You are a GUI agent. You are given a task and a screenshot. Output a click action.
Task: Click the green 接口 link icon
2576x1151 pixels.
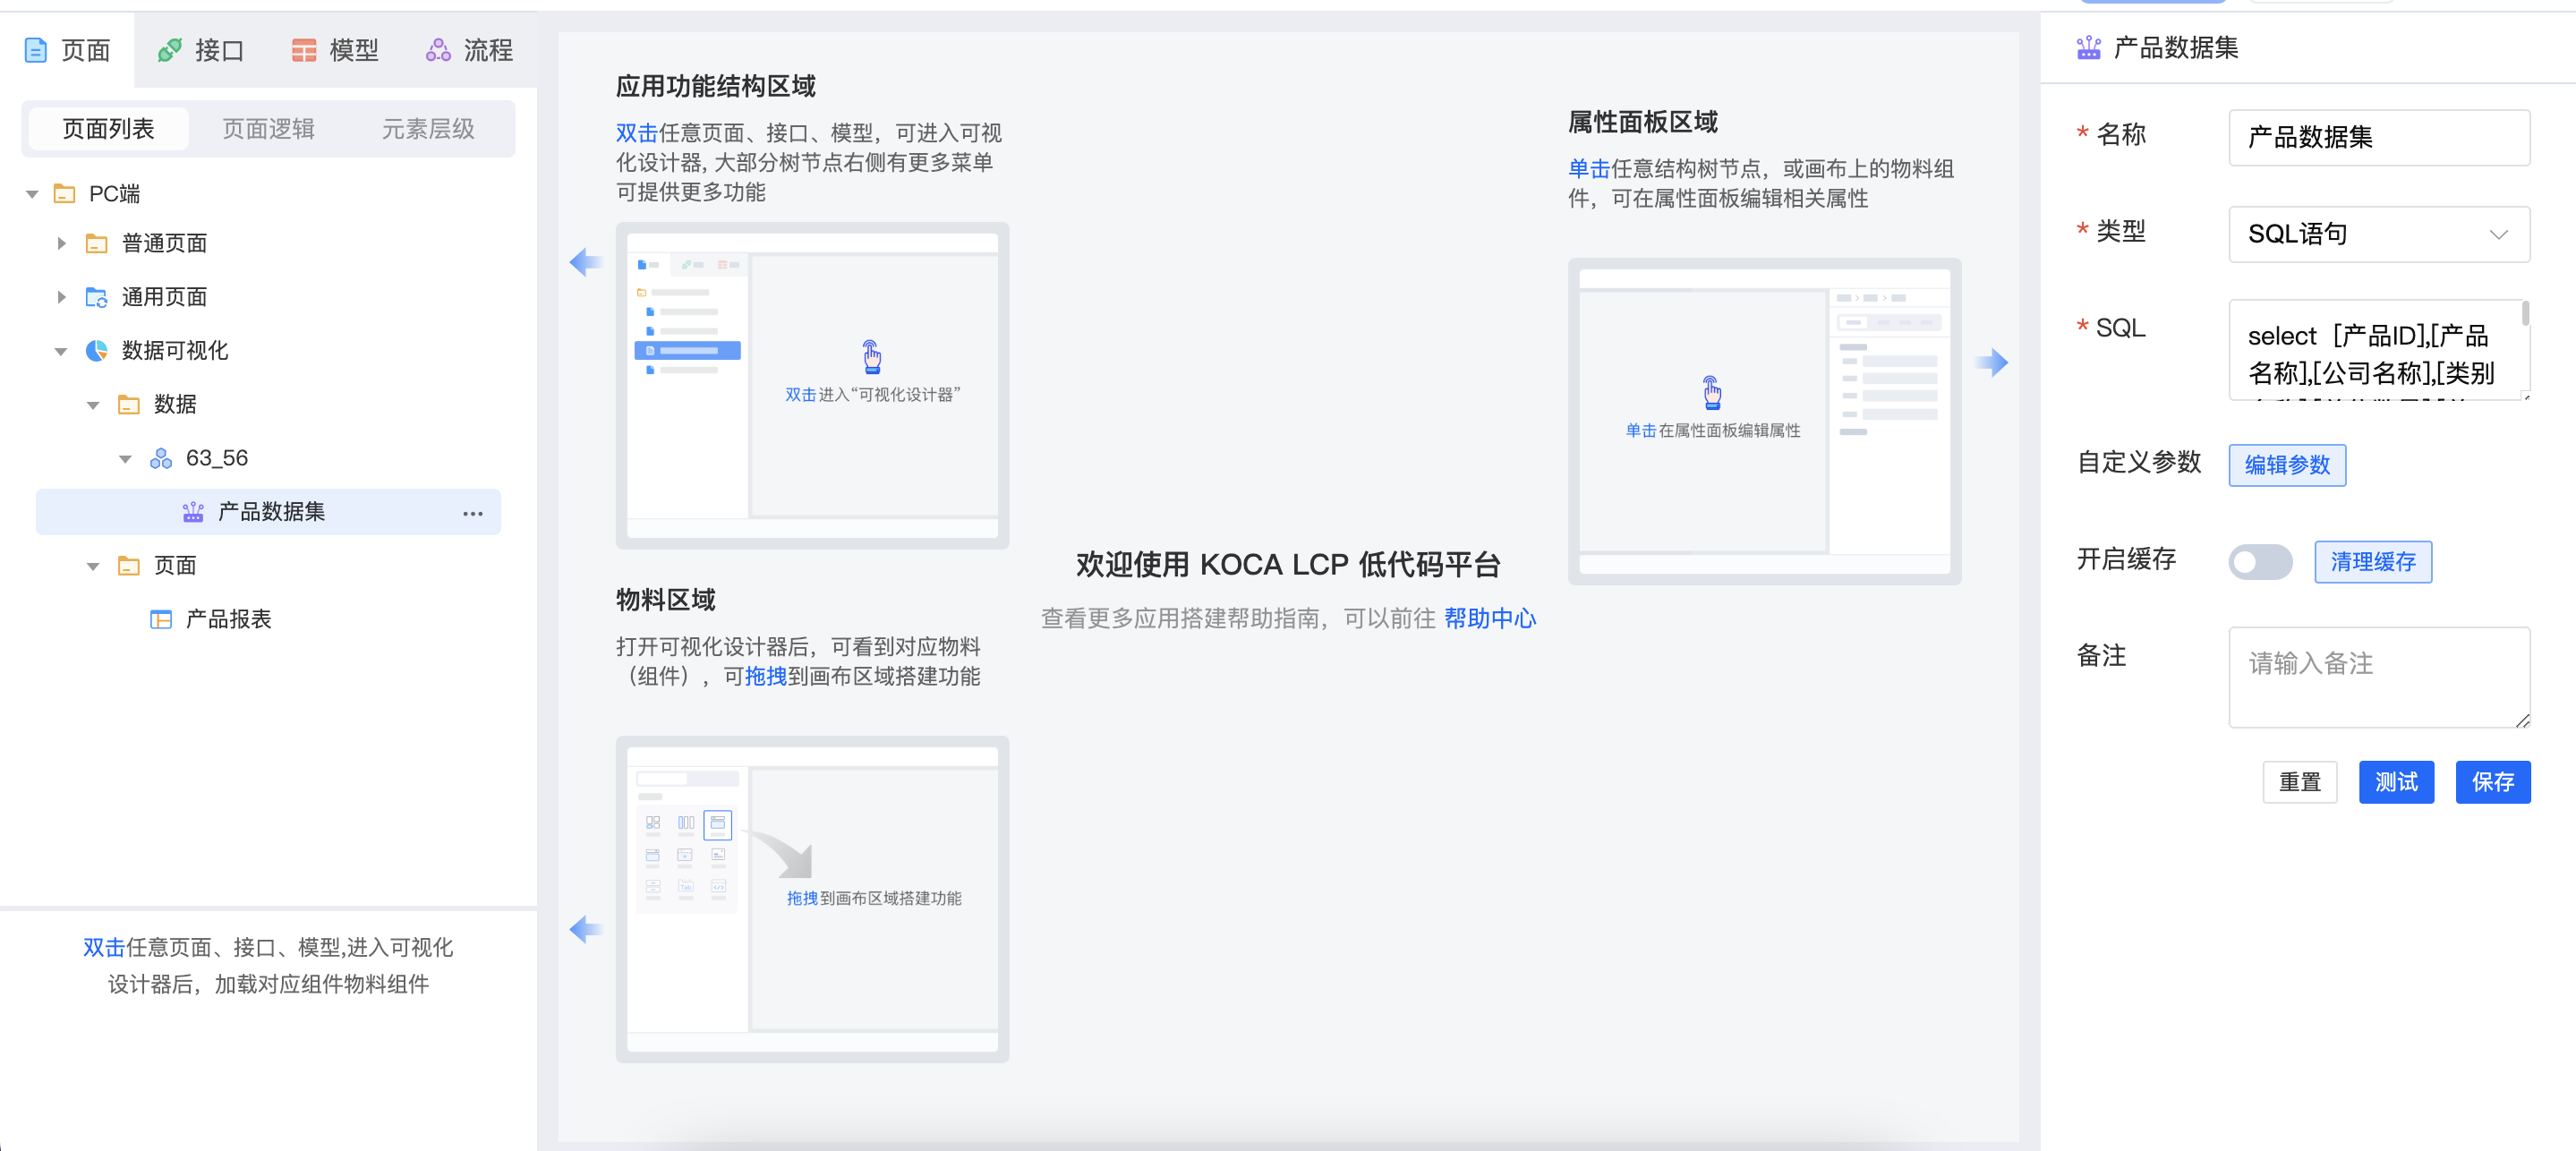pyautogui.click(x=170, y=50)
